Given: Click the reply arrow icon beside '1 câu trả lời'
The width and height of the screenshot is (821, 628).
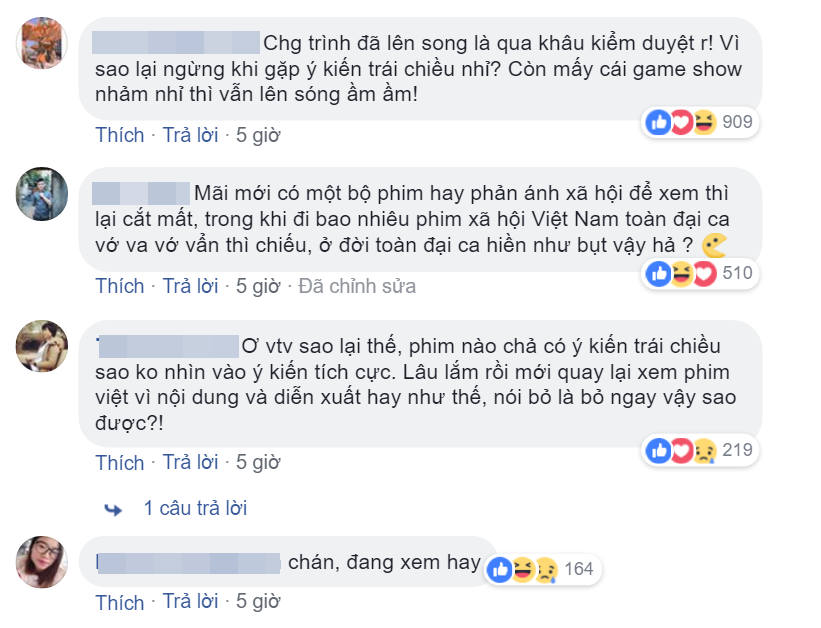Looking at the screenshot, I should coord(114,509).
